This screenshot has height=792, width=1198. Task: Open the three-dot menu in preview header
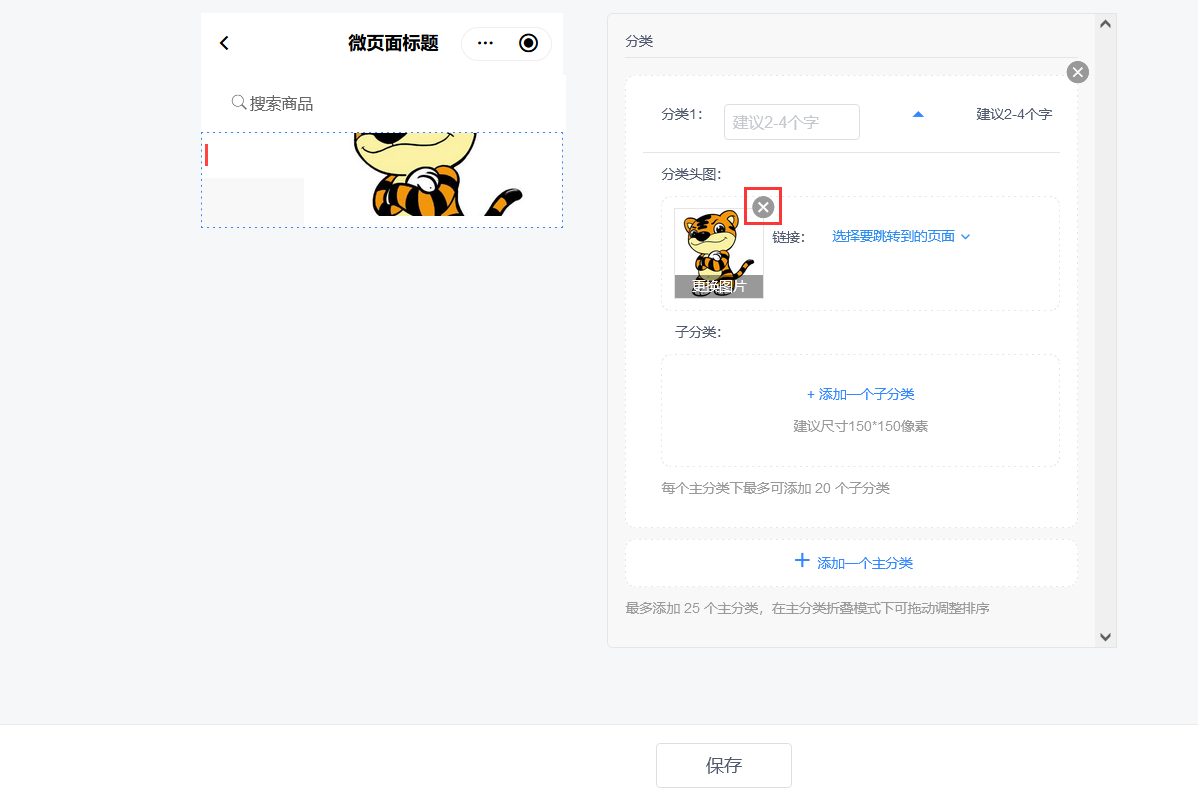tap(485, 44)
